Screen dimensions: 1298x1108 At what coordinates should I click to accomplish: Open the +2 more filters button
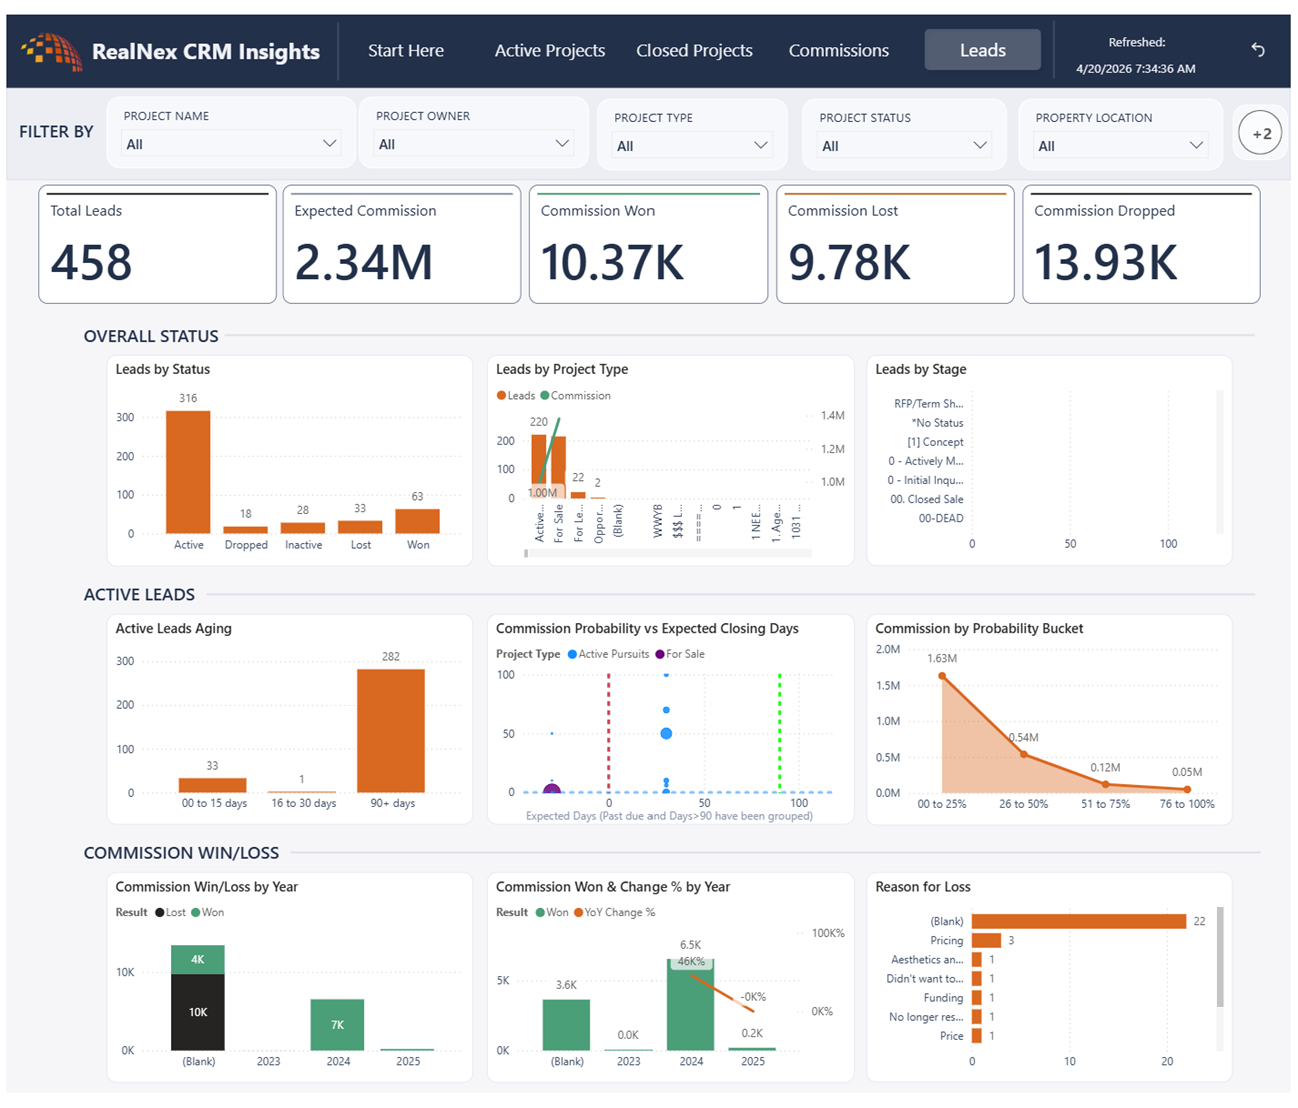tap(1261, 133)
